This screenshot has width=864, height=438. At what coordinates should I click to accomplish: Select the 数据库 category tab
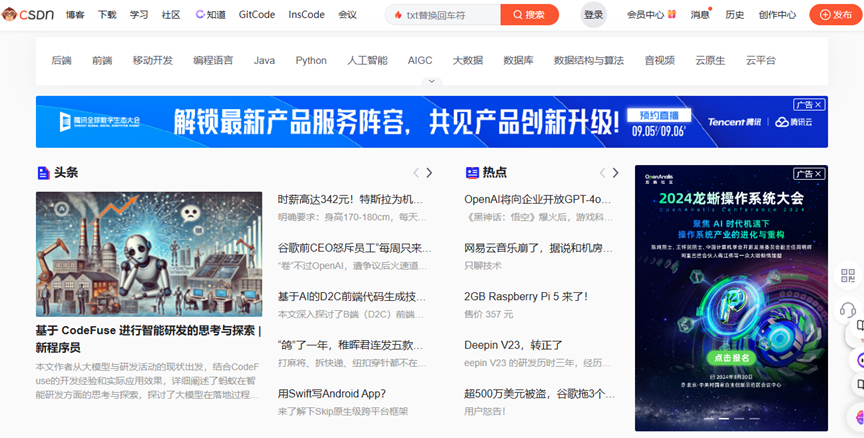point(519,61)
